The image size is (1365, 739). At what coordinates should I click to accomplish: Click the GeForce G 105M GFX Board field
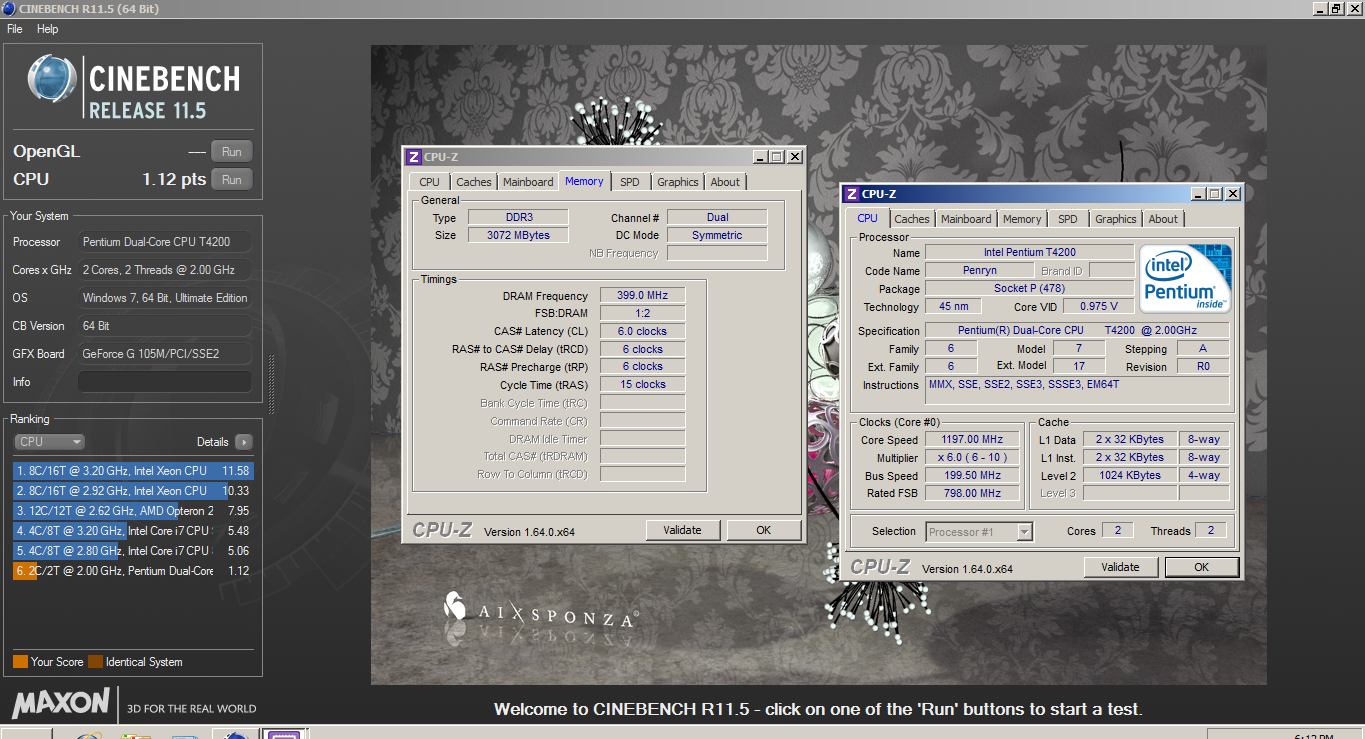165,354
